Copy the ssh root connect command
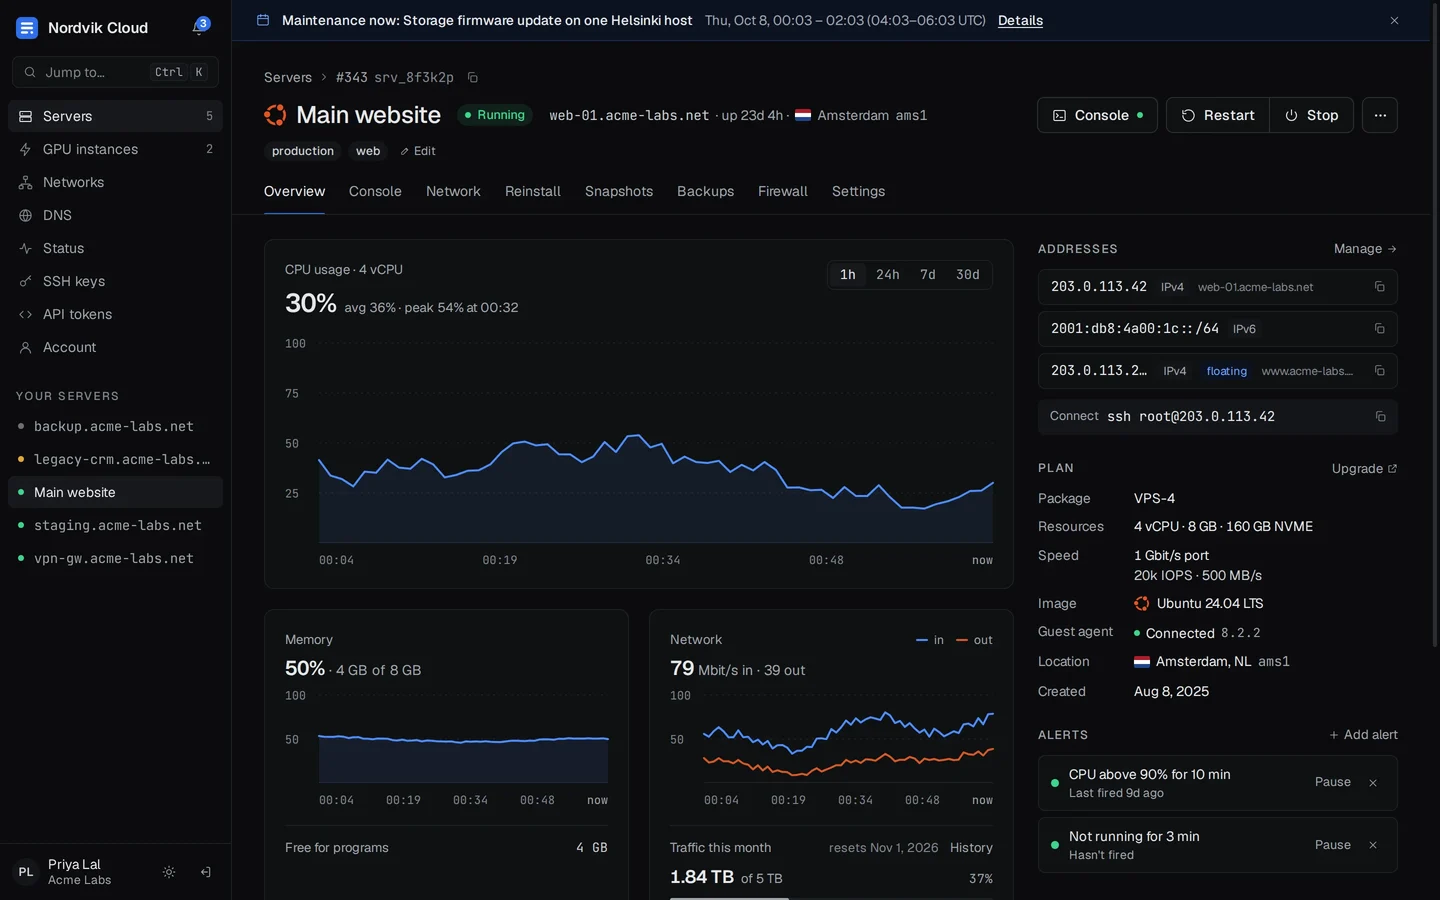This screenshot has width=1440, height=900. (x=1380, y=417)
